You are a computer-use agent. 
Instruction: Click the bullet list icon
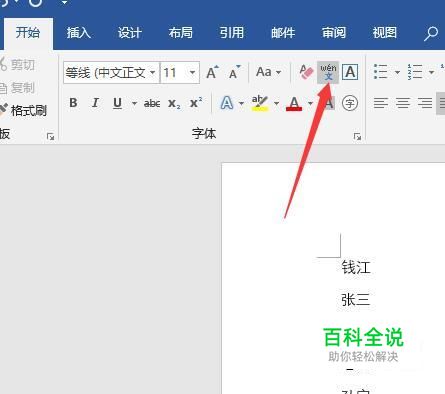381,72
